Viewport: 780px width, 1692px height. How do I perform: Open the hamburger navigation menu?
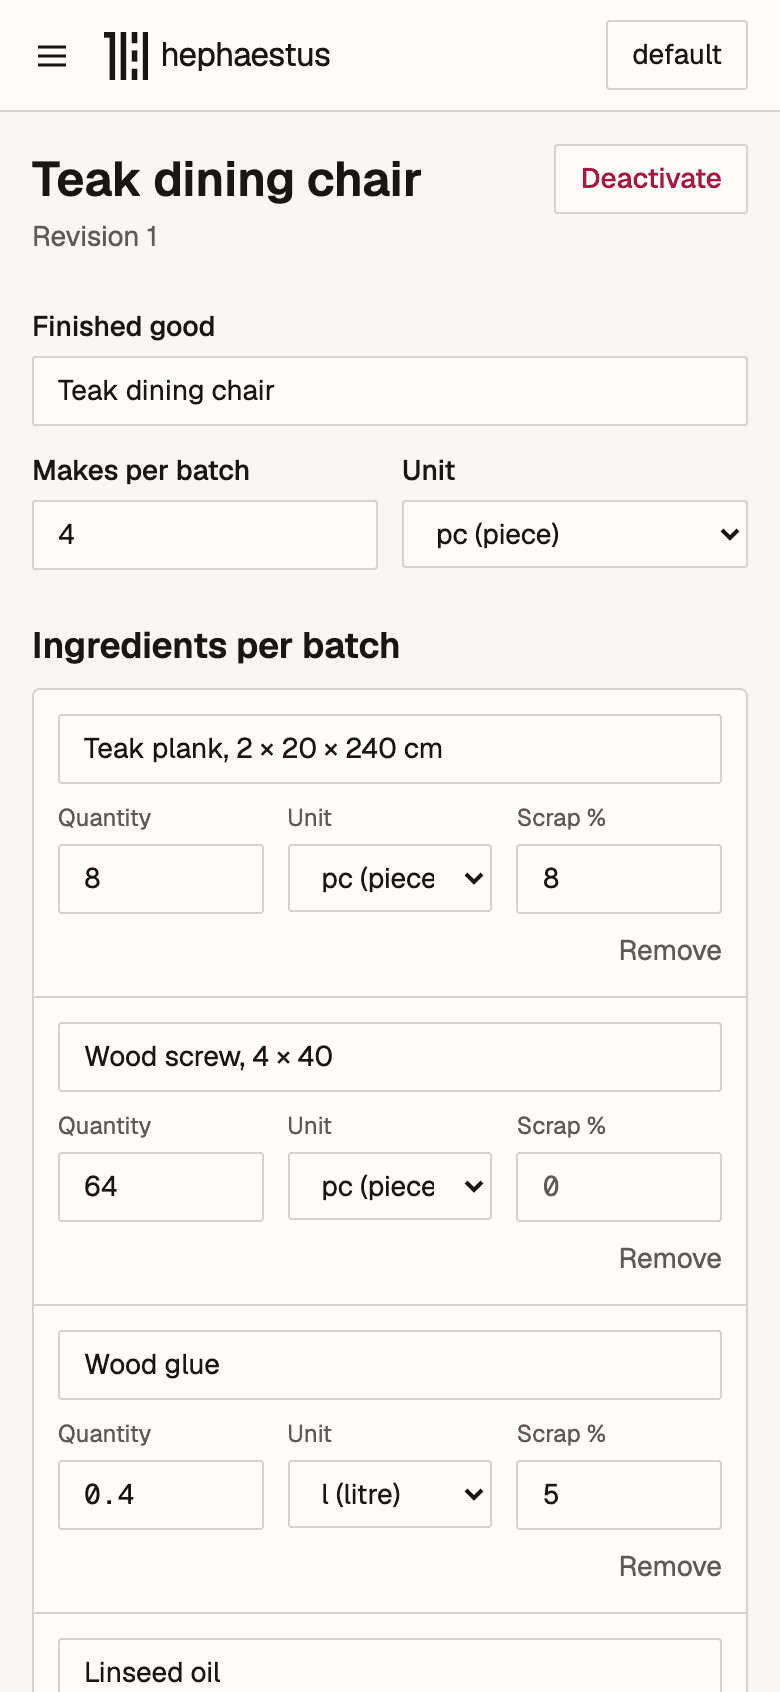pos(52,56)
